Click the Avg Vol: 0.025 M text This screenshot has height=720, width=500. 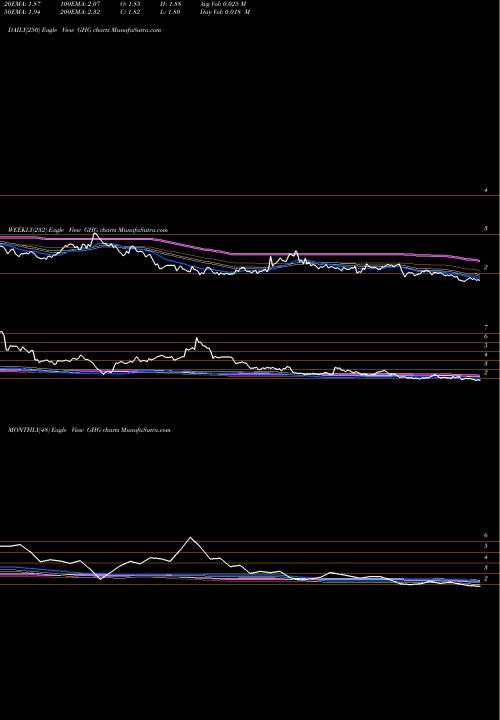tap(223, 4)
